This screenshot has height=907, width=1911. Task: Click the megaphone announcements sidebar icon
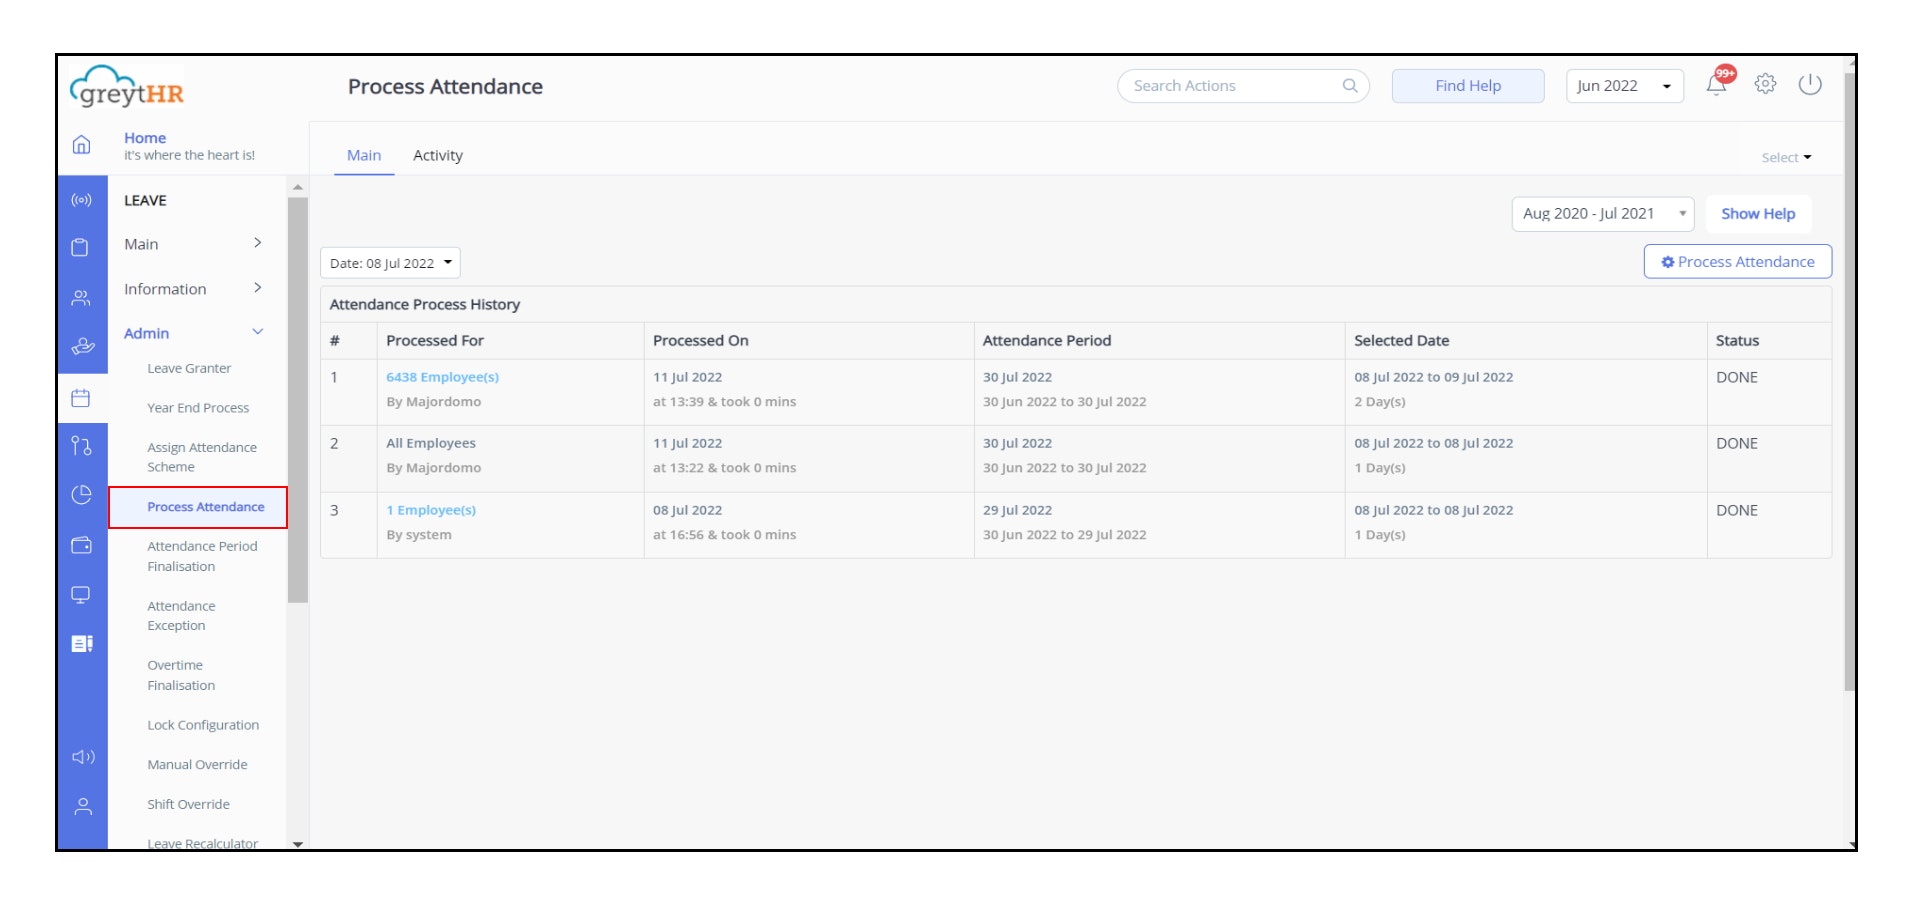83,757
